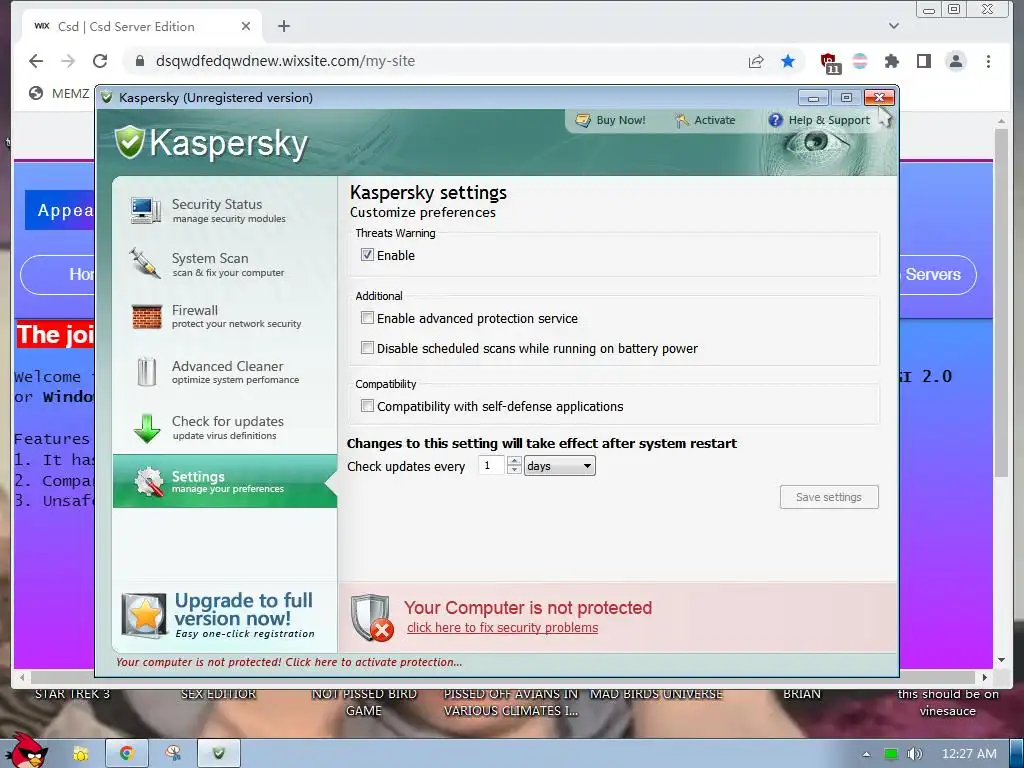Image resolution: width=1024 pixels, height=768 pixels.
Task: Open the days interval dropdown
Action: (560, 466)
